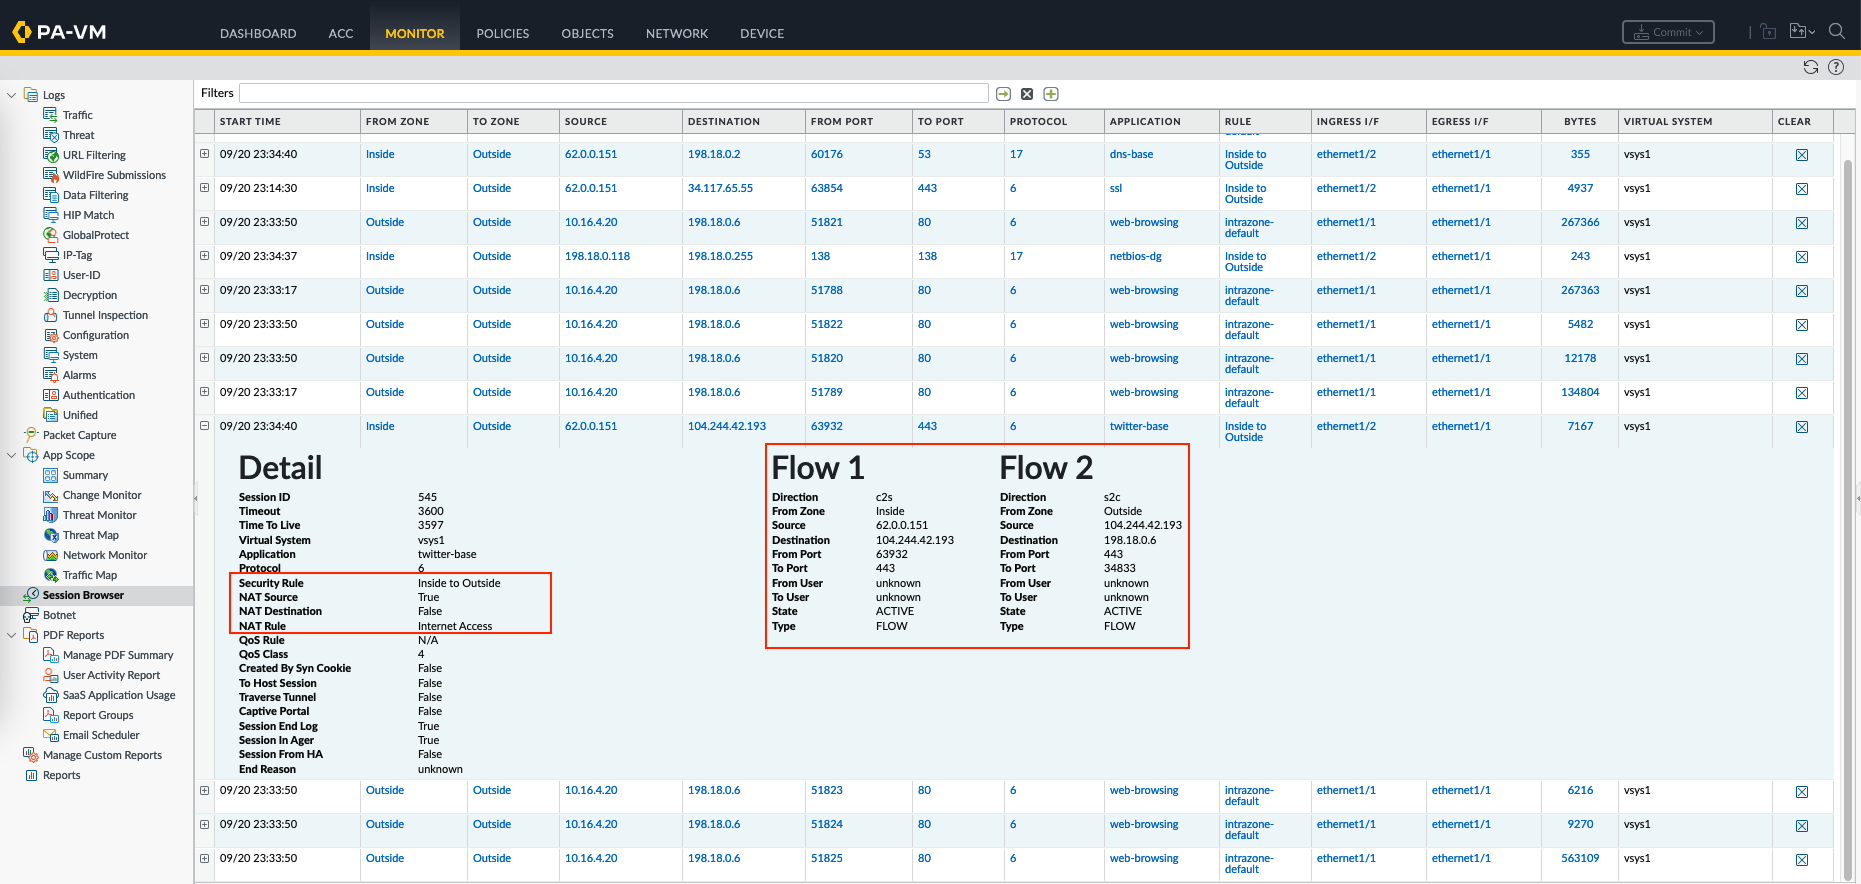Click destination link 104.244.42.193

[726, 426]
